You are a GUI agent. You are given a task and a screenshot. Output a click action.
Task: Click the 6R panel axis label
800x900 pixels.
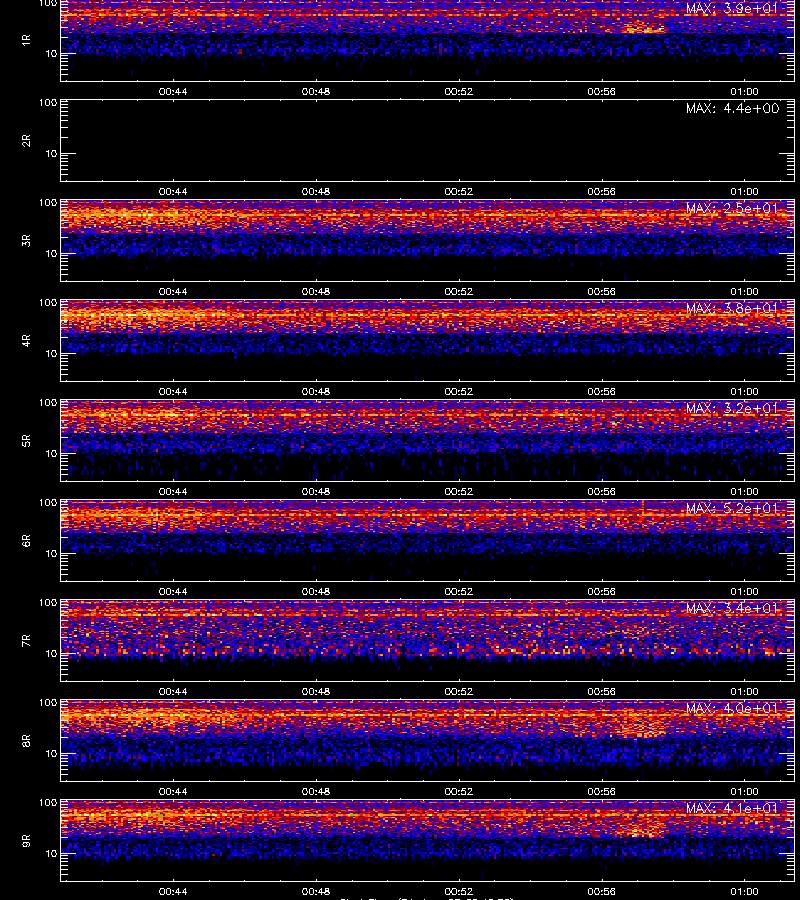tap(26, 541)
